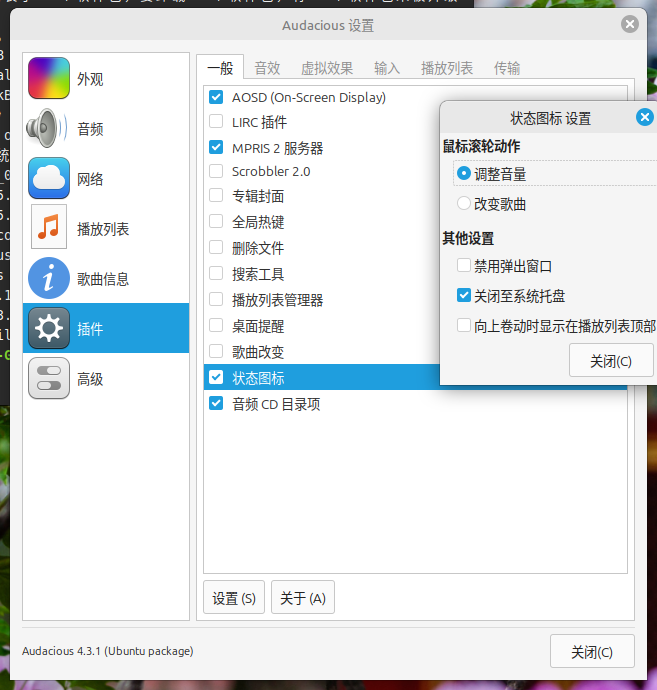This screenshot has width=657, height=690.
Task: Select the 改变歌曲 radio button
Action: click(464, 203)
